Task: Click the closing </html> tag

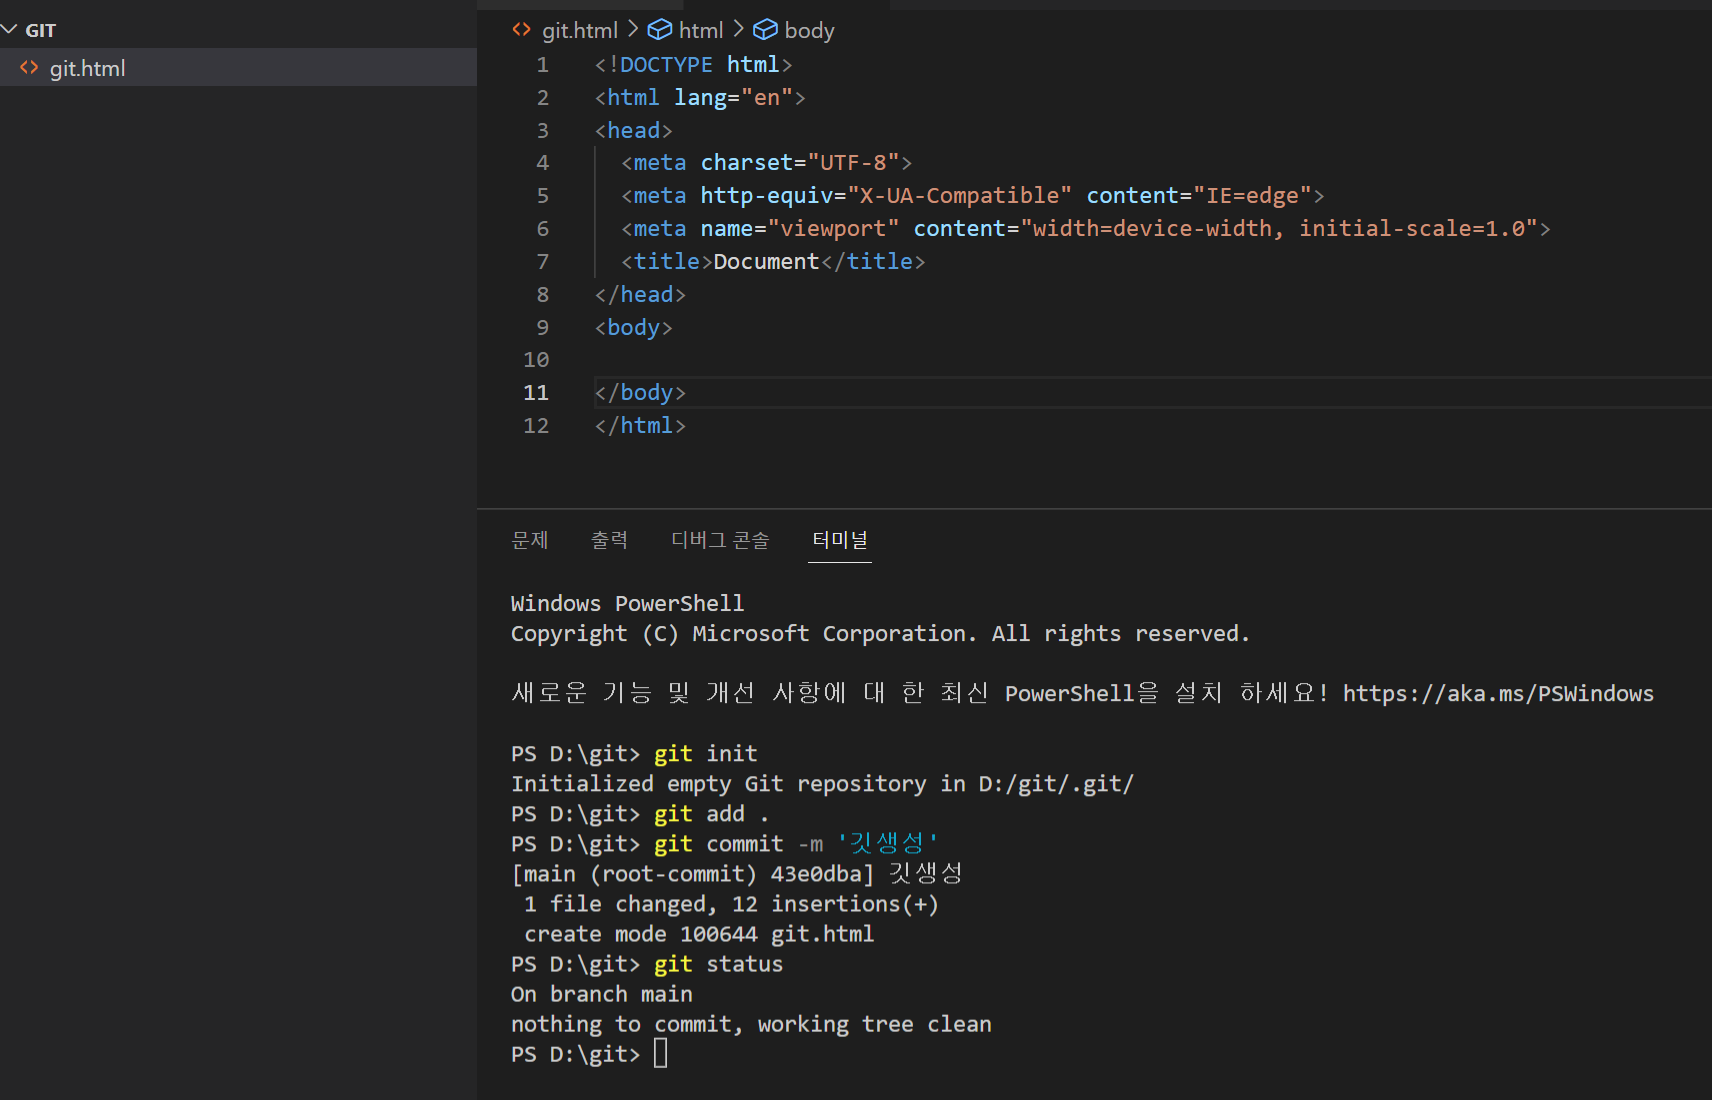Action: click(x=640, y=426)
